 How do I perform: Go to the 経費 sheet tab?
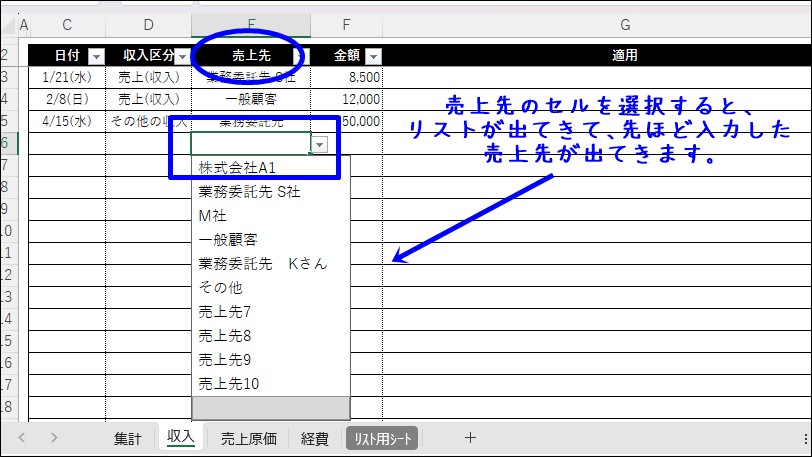316,438
